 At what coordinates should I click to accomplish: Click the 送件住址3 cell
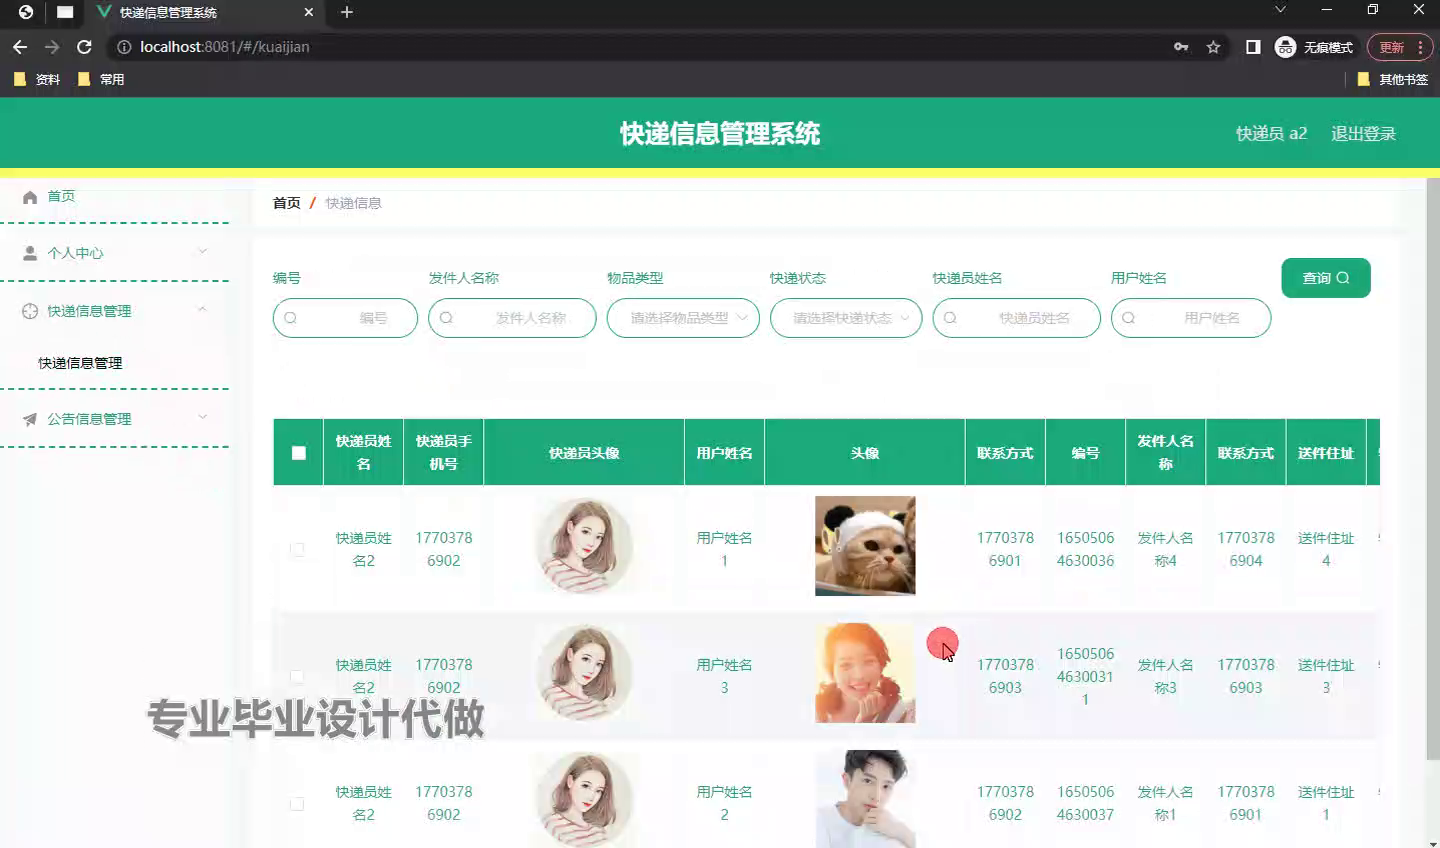point(1326,676)
